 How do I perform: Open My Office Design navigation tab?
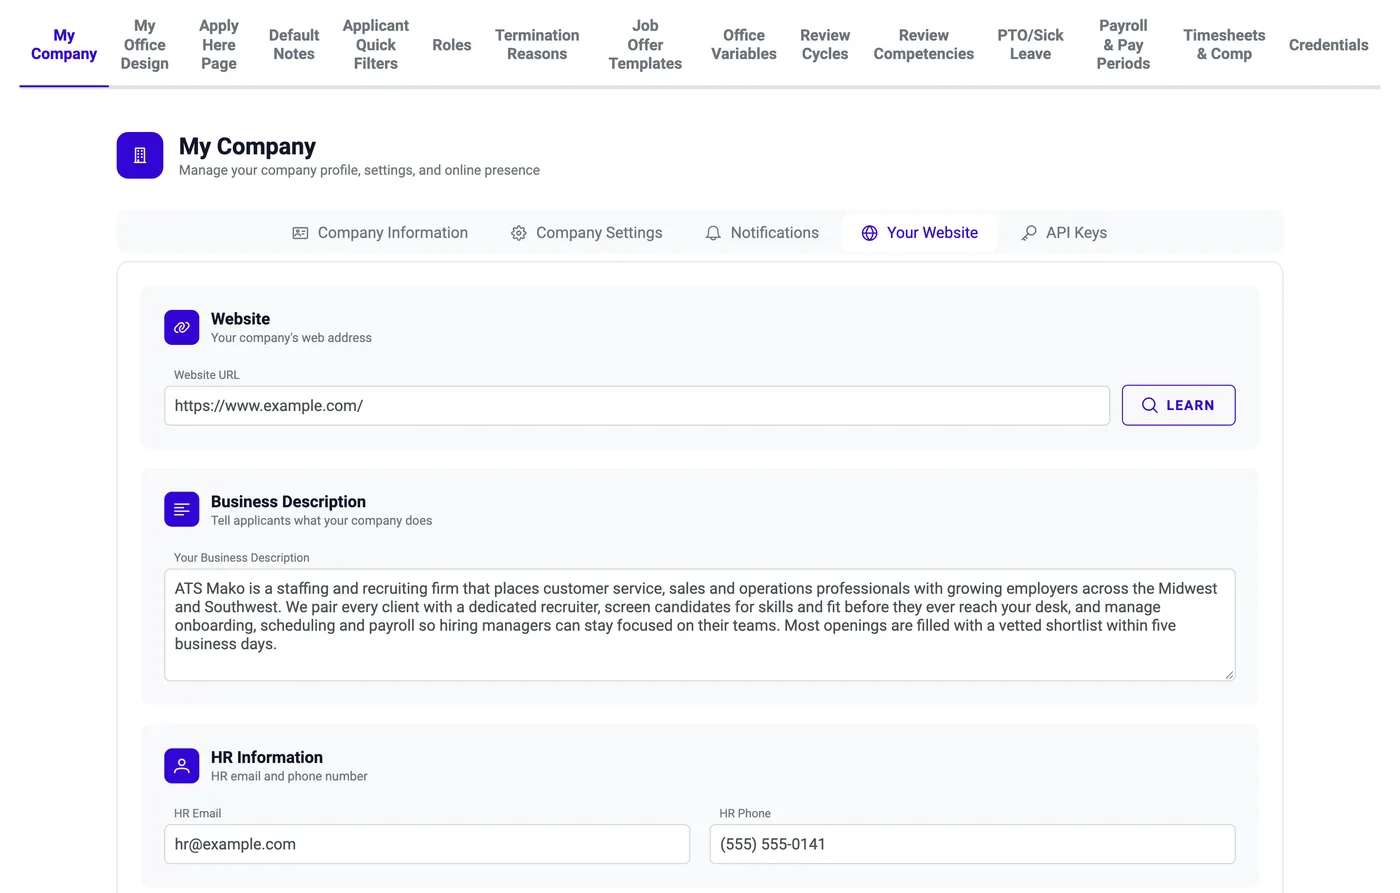pos(145,45)
